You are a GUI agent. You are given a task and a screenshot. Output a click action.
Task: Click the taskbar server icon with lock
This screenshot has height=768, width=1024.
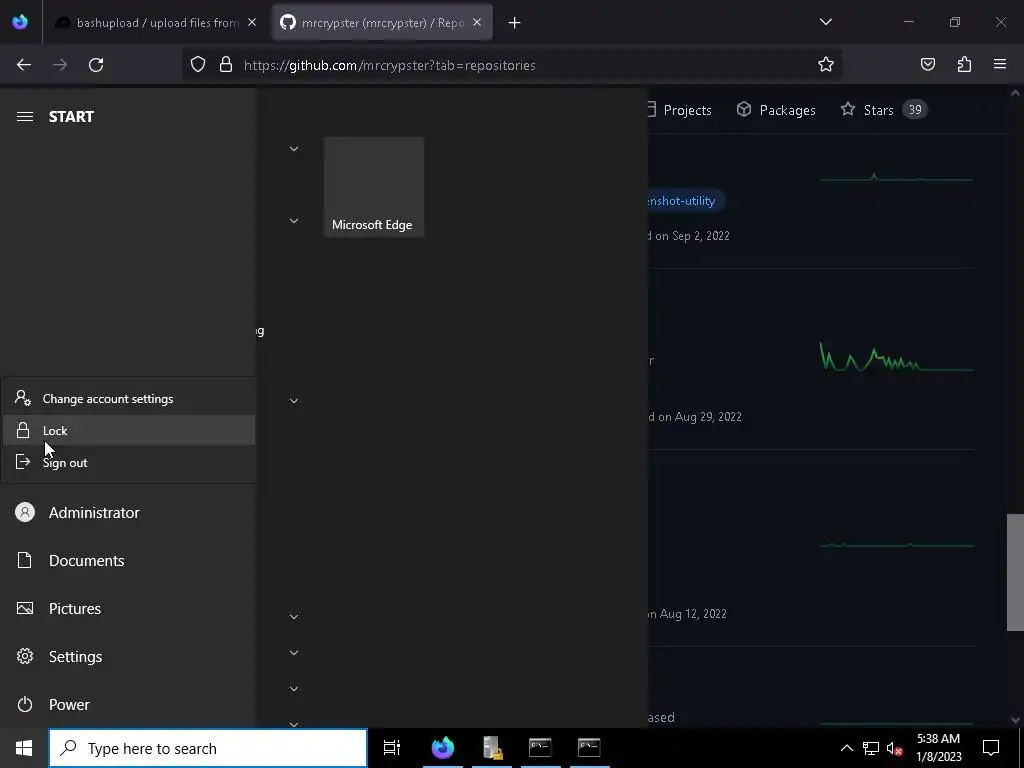coord(492,748)
